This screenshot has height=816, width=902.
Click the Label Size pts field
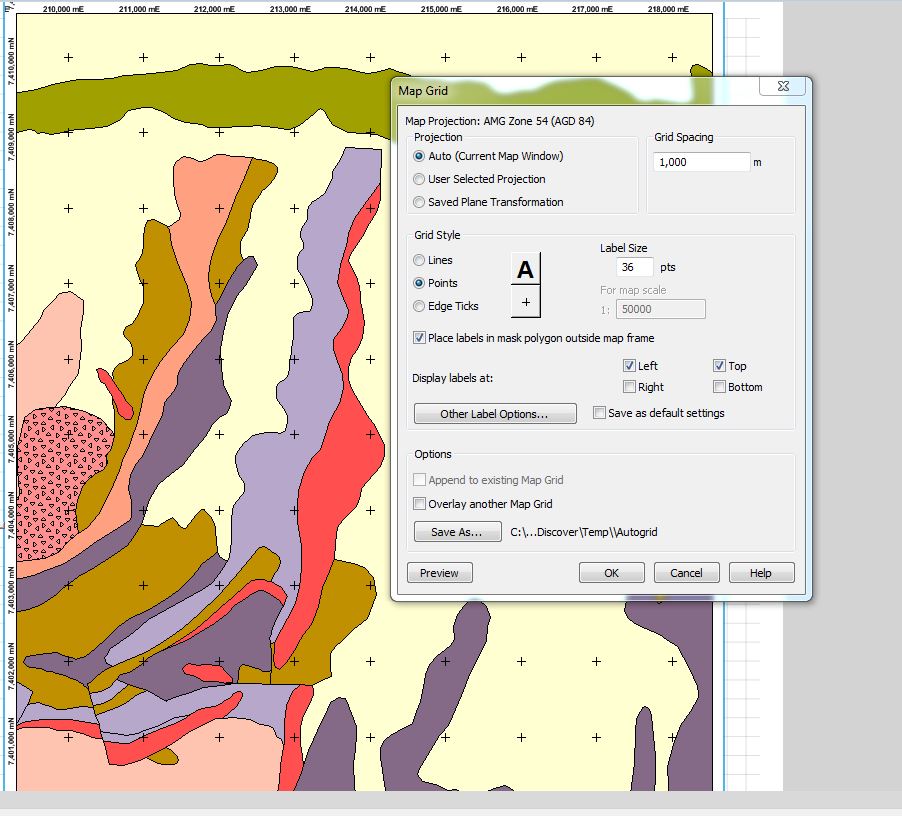635,267
